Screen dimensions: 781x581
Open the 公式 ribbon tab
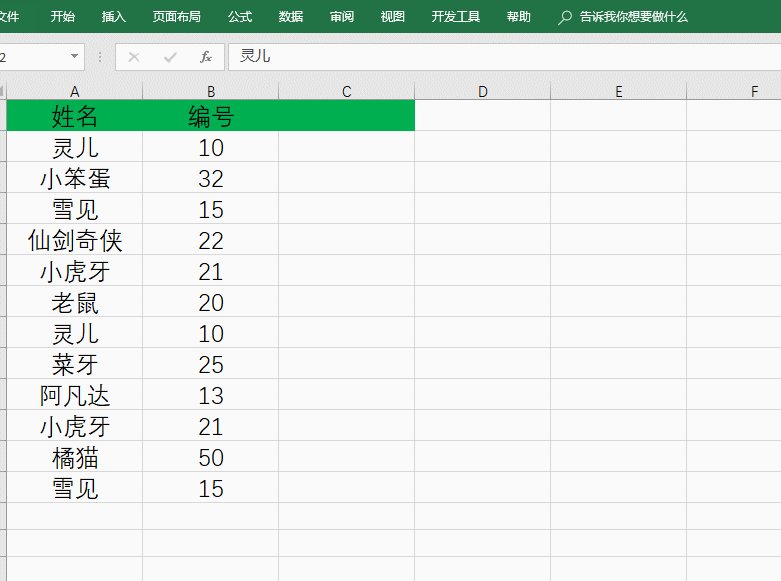point(240,17)
